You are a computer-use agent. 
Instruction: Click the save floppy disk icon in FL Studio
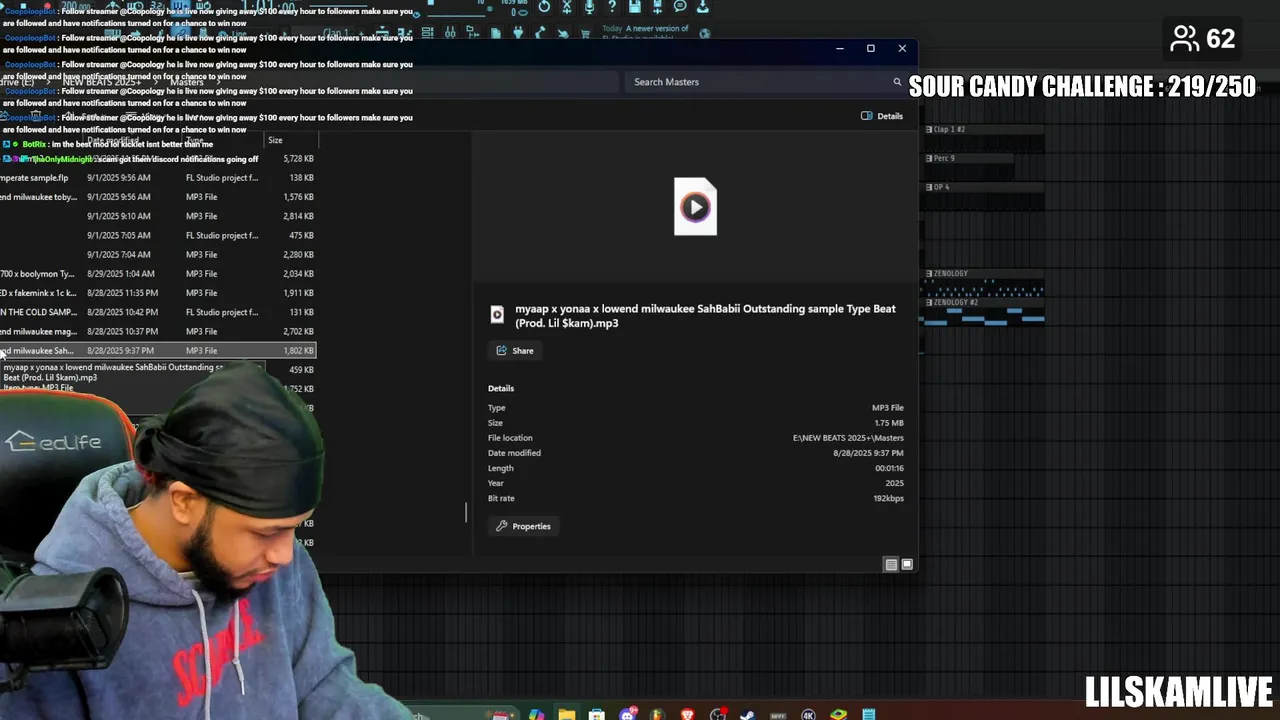coord(635,6)
